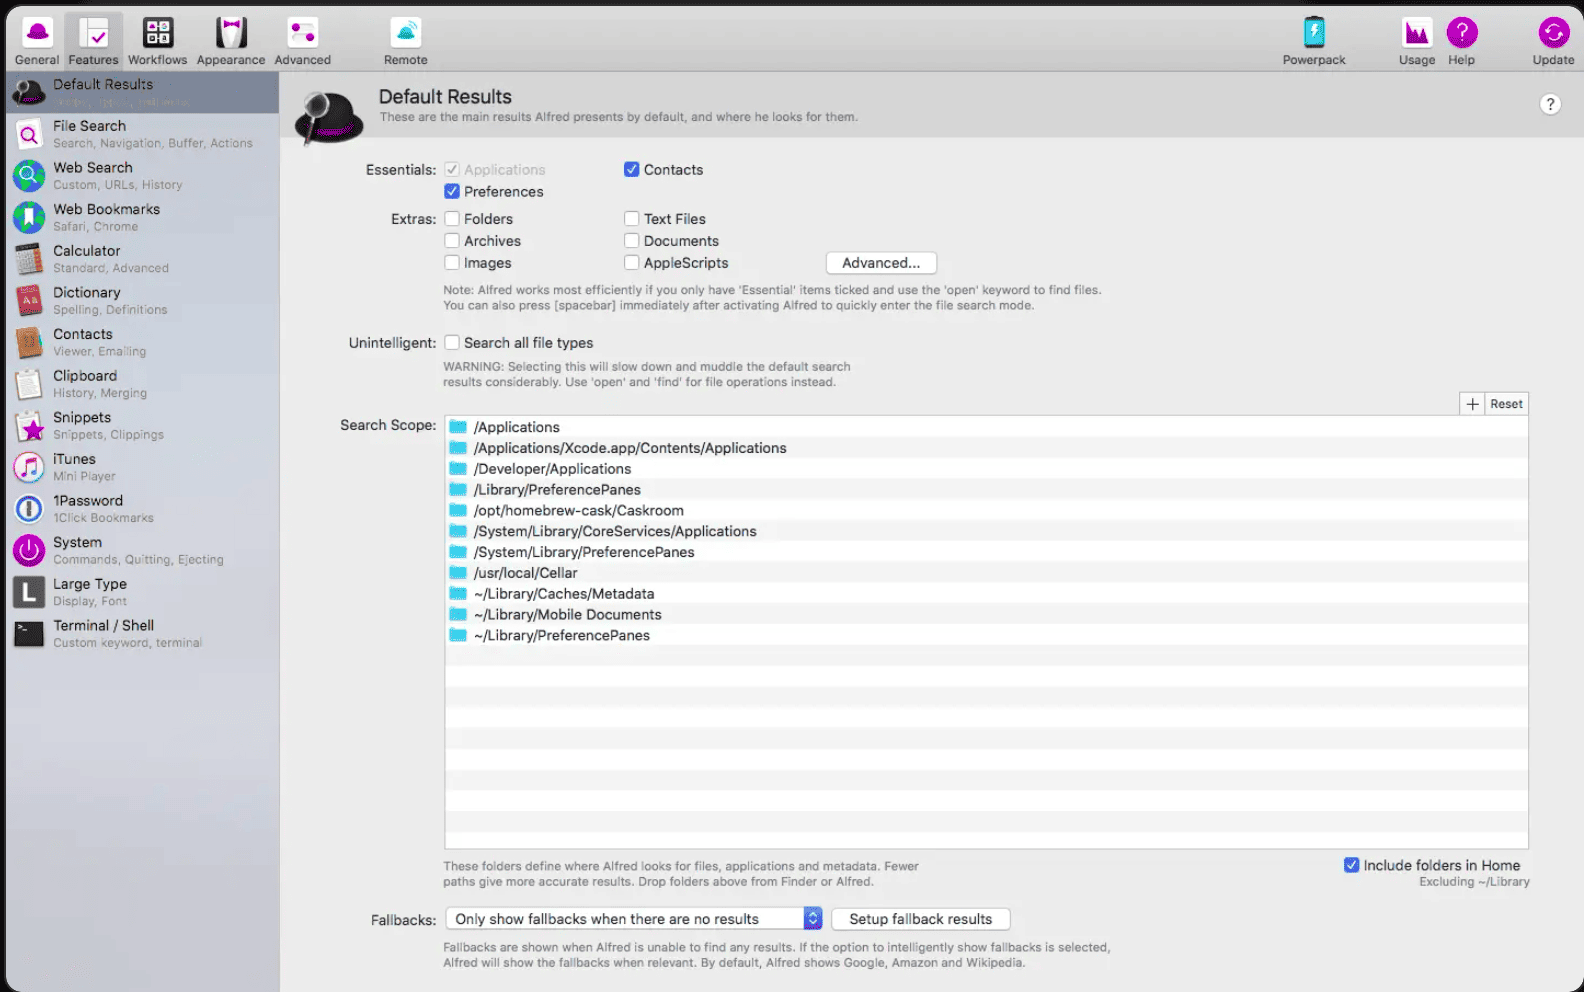1584x992 pixels.
Task: Open the Powerpack section
Action: pos(1314,41)
